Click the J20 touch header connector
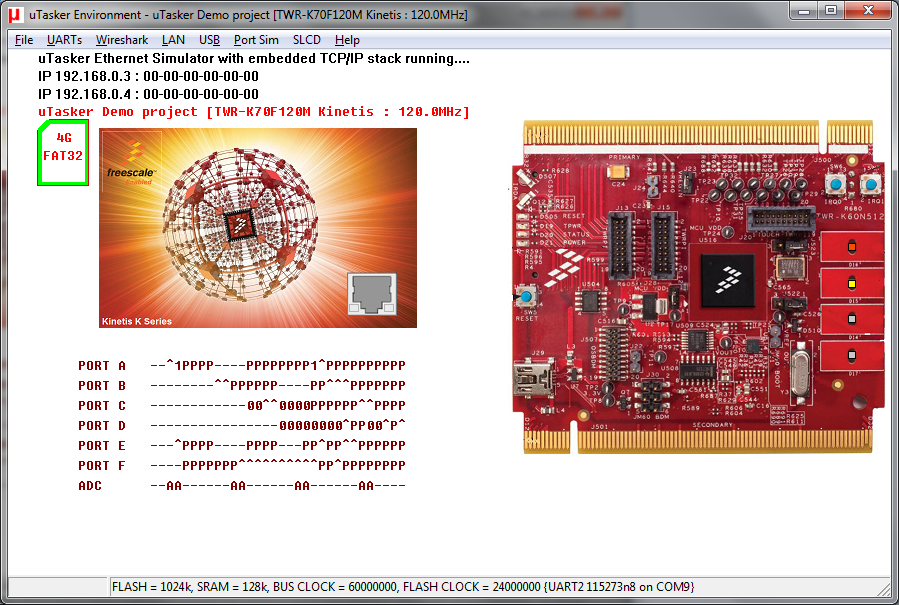Image resolution: width=899 pixels, height=605 pixels. point(781,218)
